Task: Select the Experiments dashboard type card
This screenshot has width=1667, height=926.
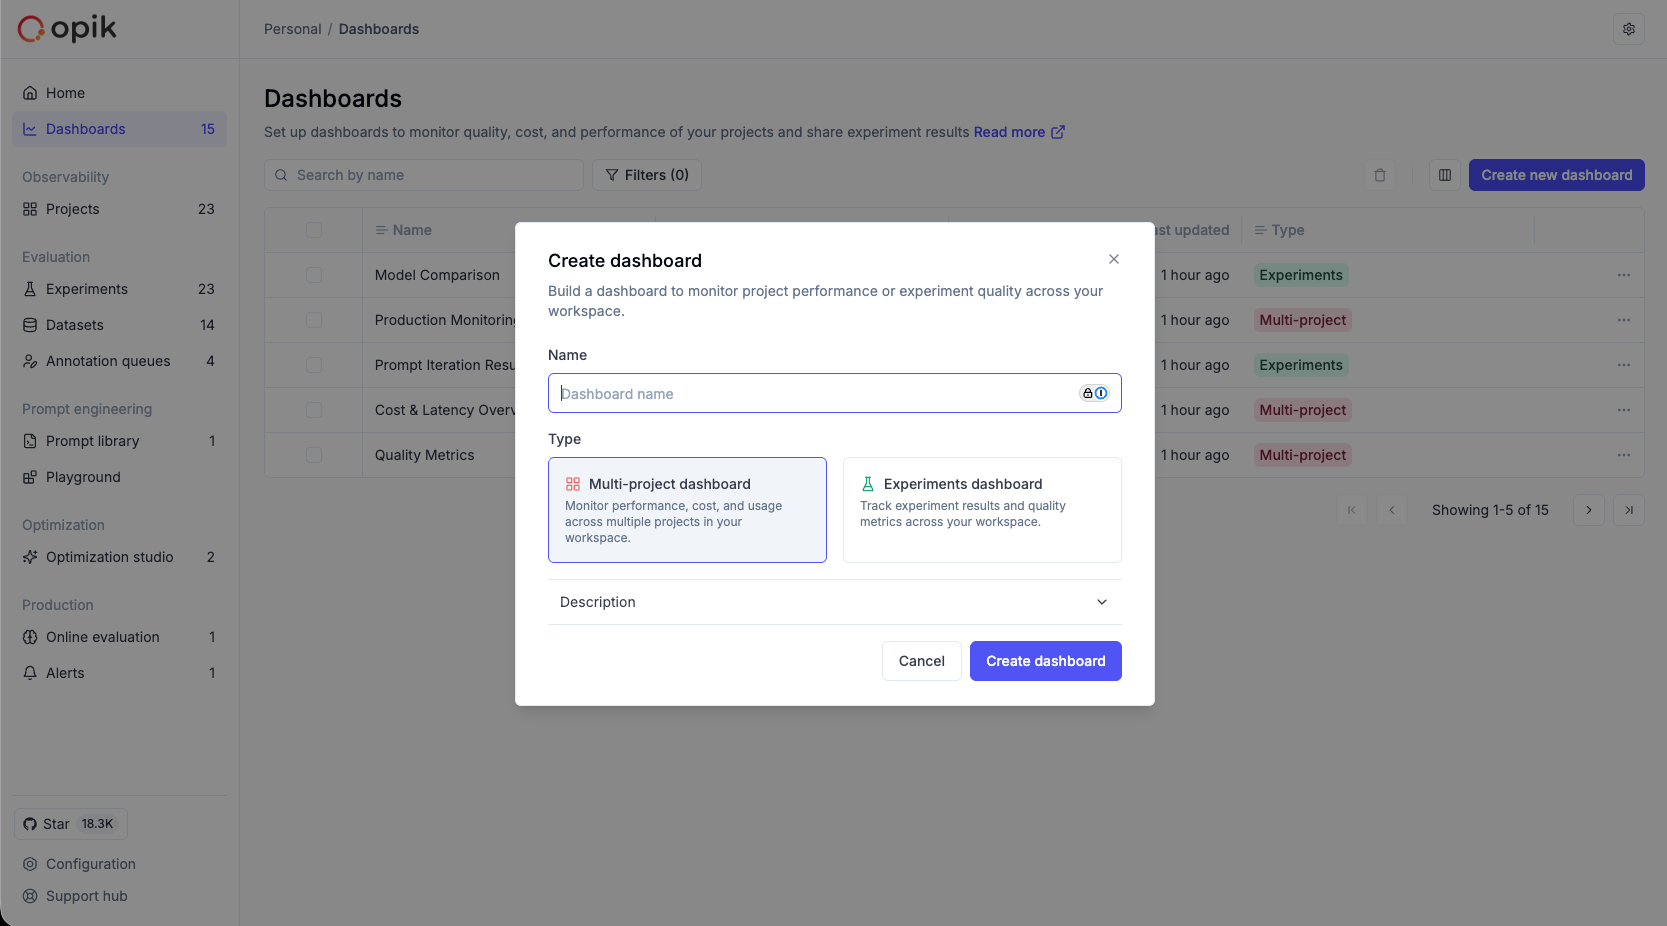Action: click(x=981, y=510)
